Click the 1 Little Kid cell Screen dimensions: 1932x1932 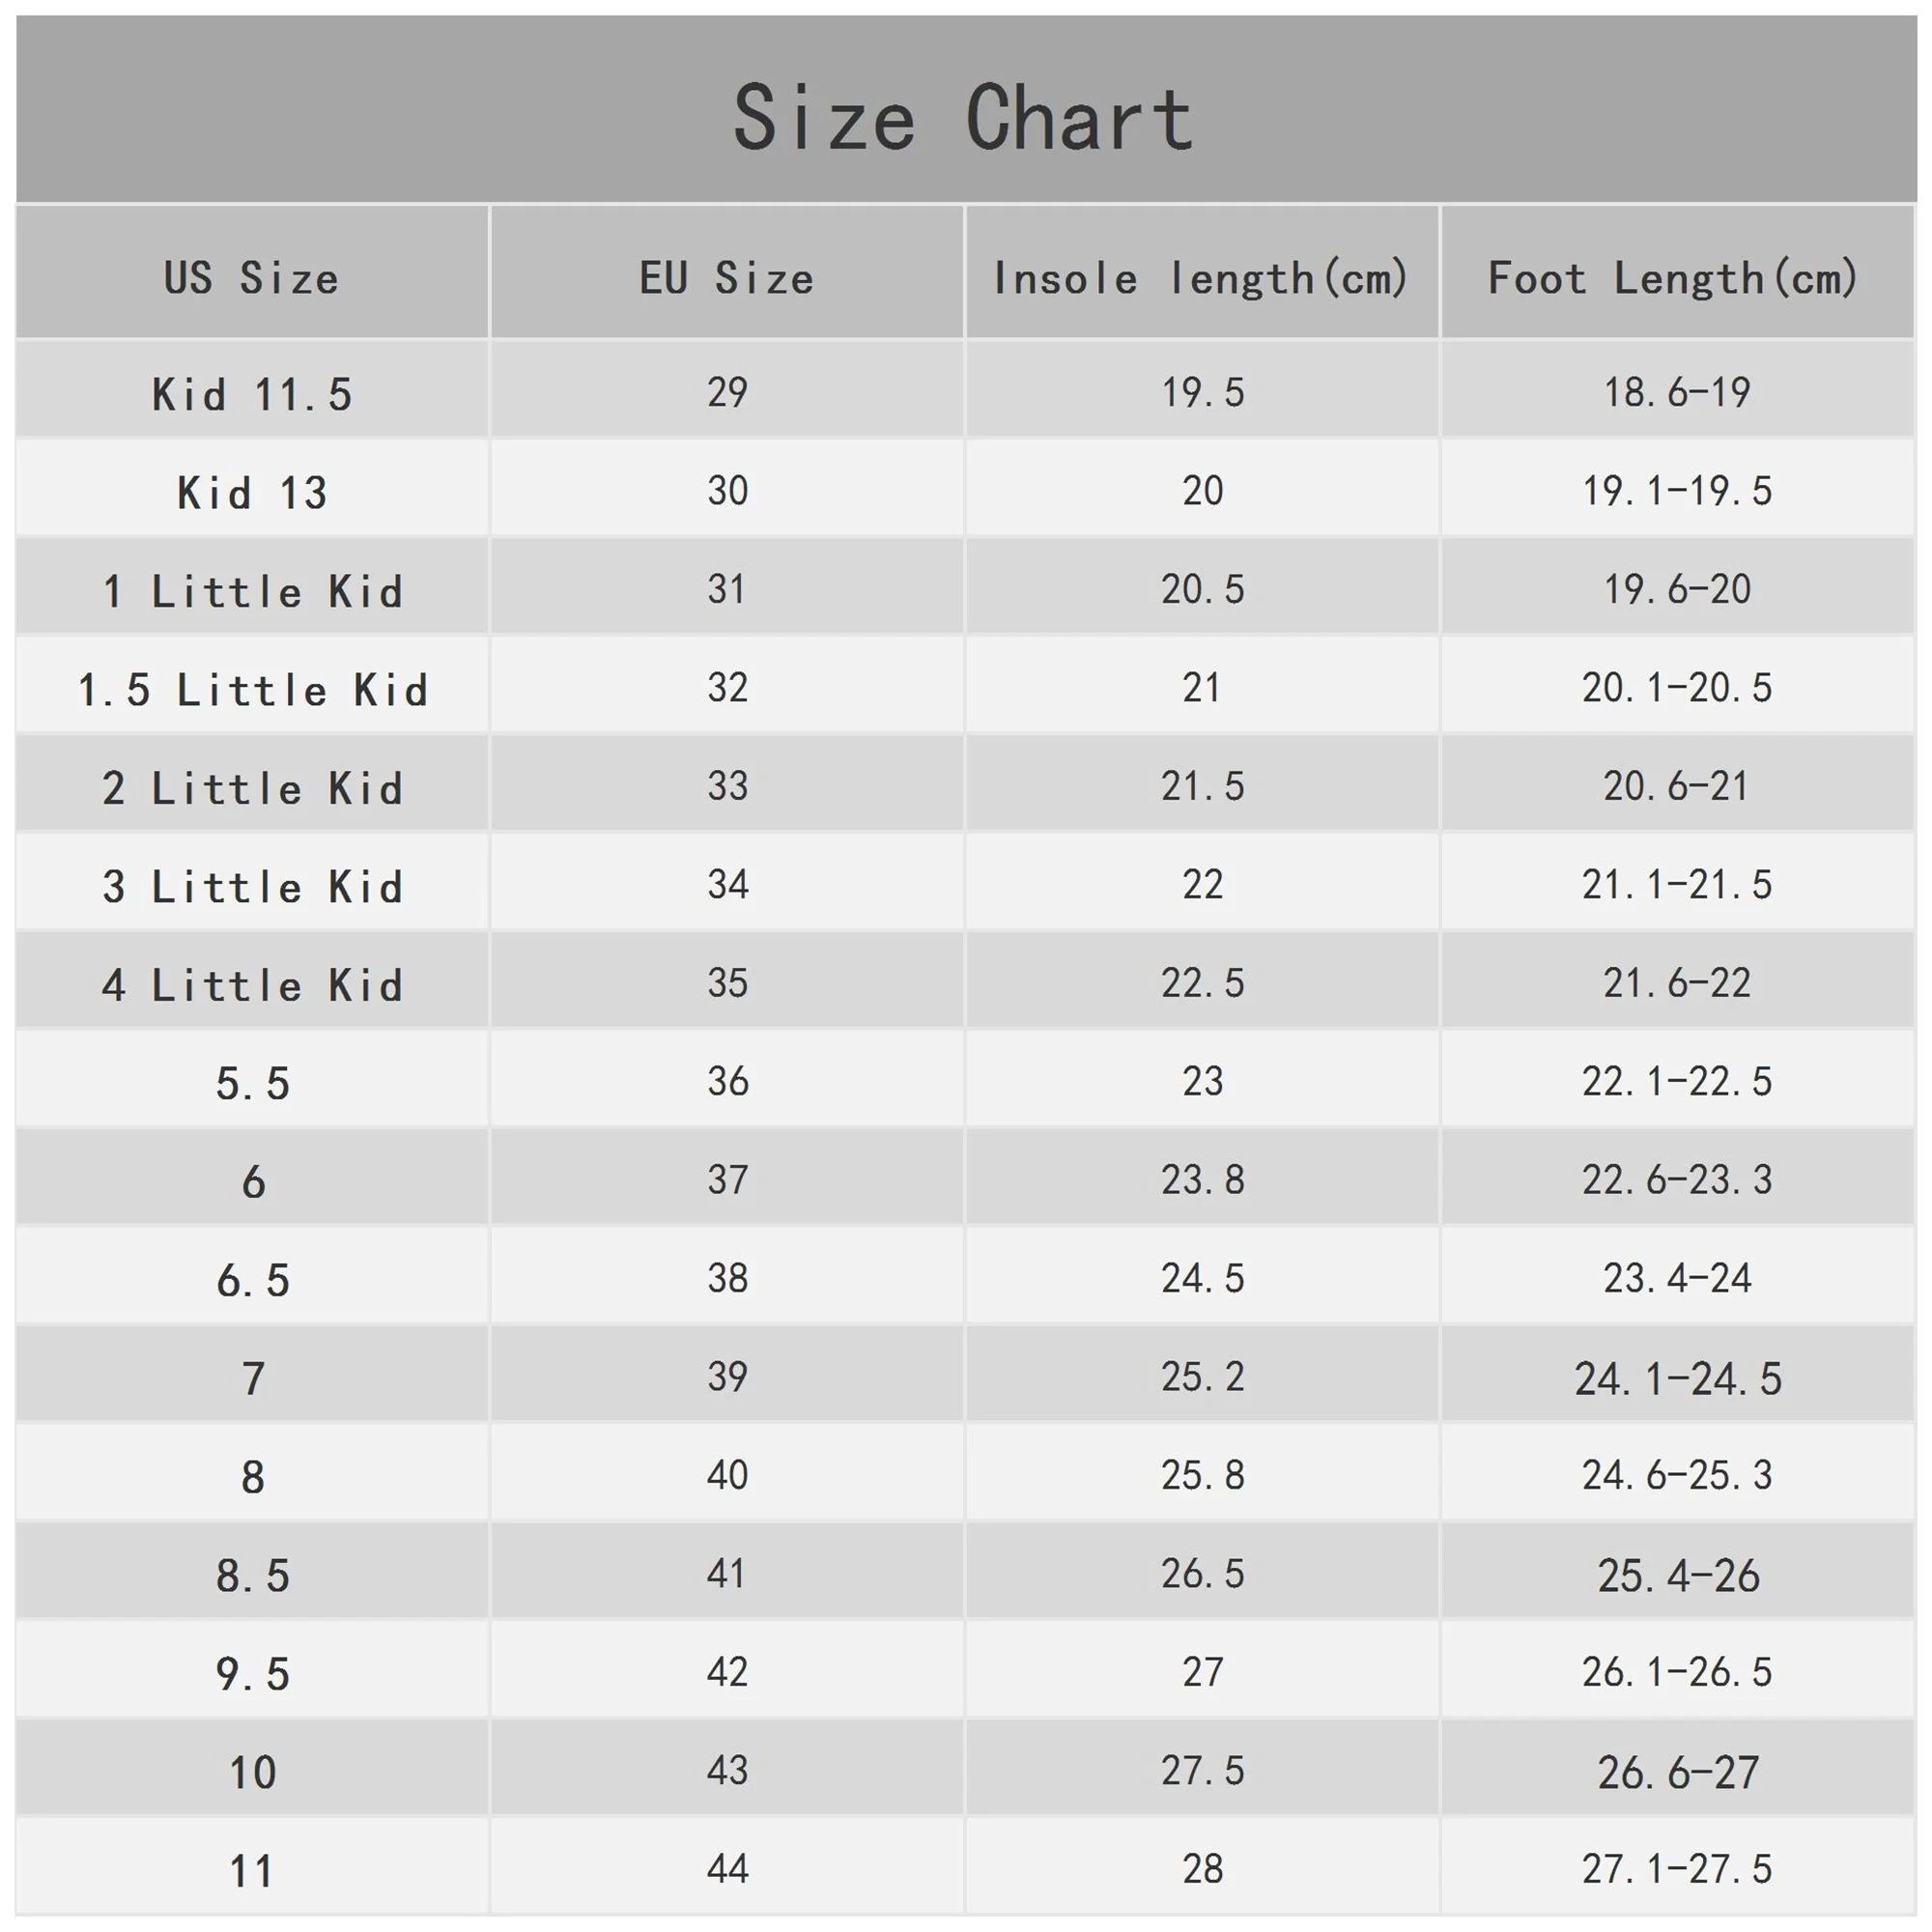[252, 591]
